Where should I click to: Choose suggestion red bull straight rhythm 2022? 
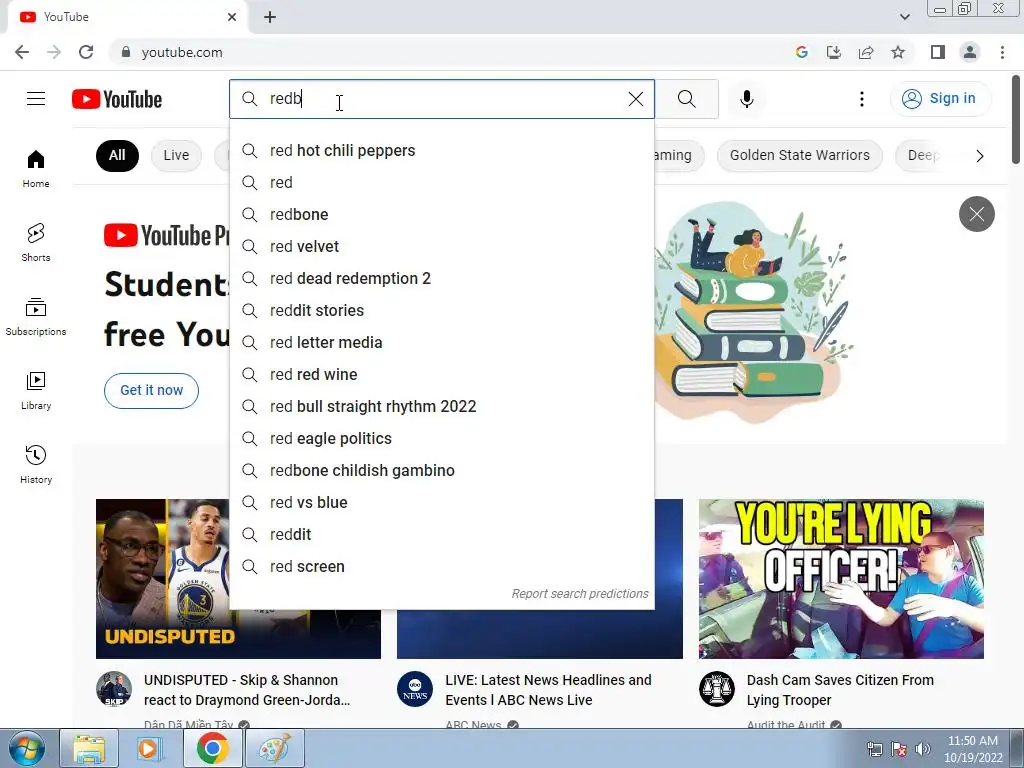click(x=442, y=406)
